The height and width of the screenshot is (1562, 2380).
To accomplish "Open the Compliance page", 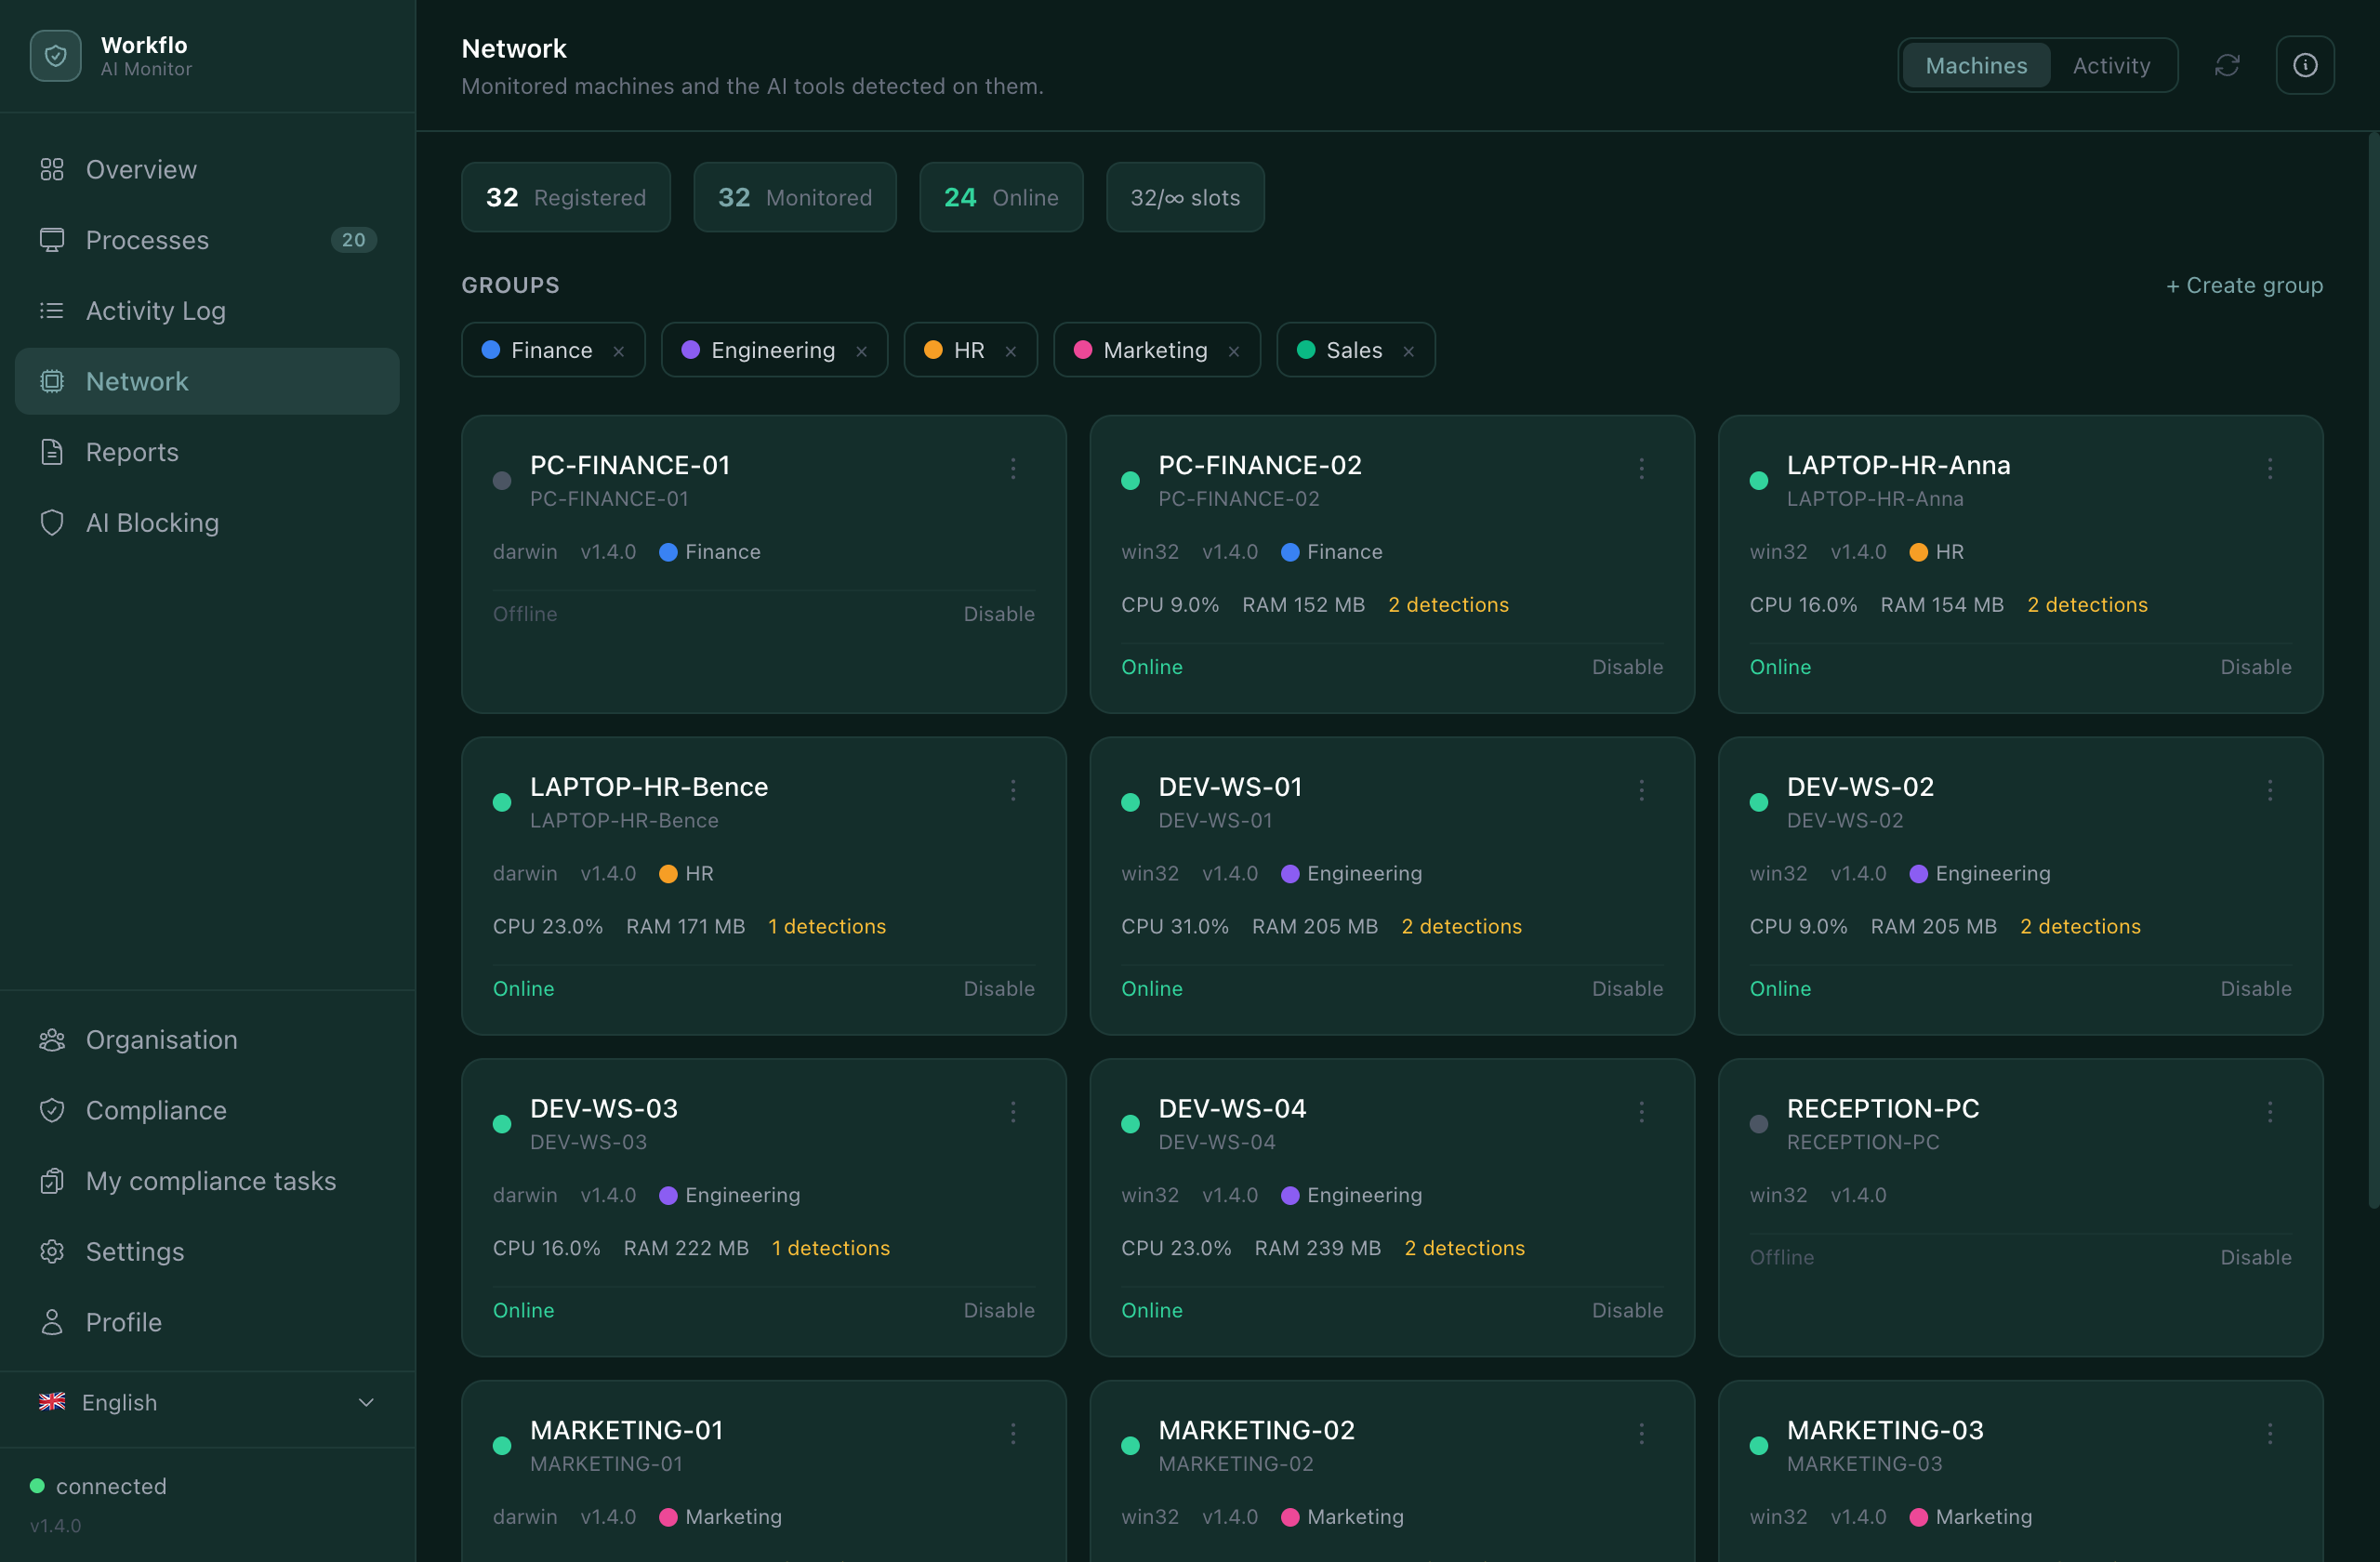I will click(207, 1110).
